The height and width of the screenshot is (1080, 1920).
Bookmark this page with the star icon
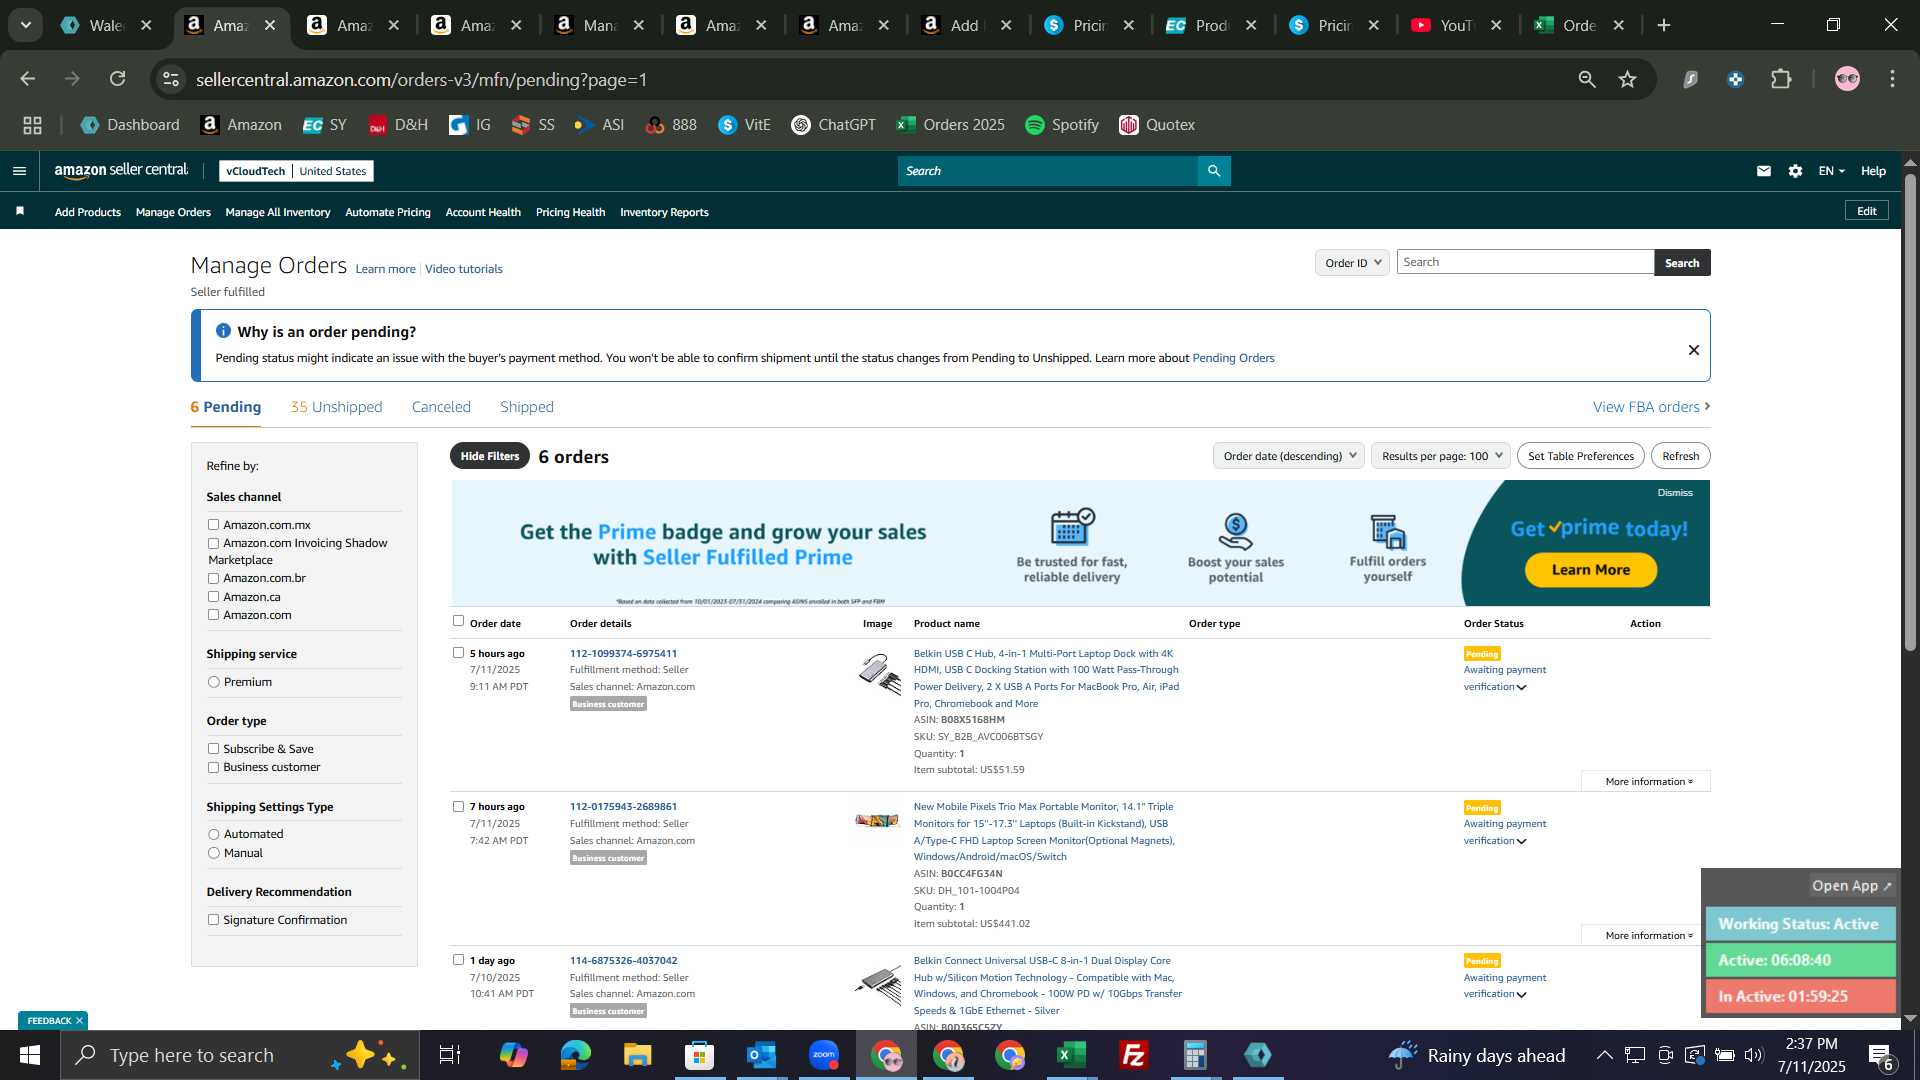(1628, 79)
